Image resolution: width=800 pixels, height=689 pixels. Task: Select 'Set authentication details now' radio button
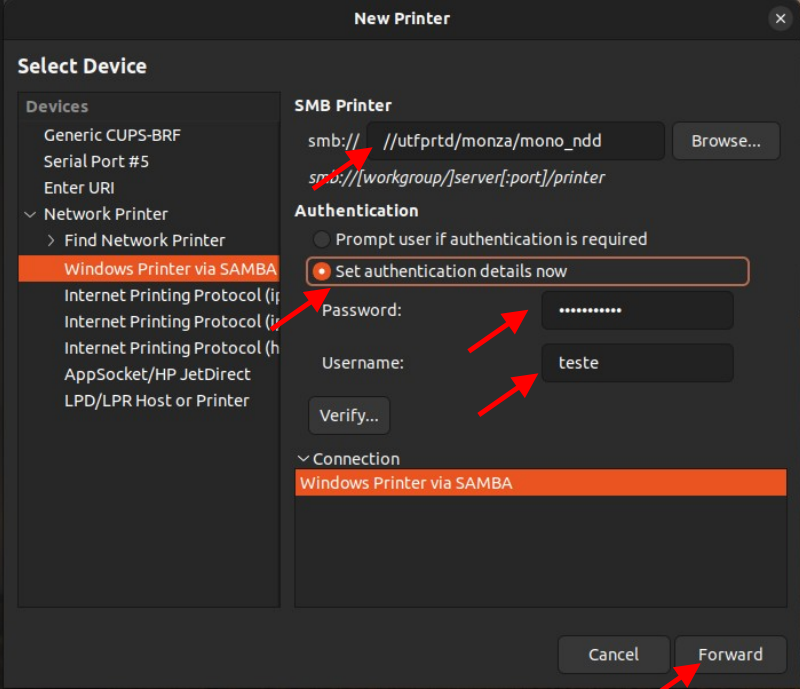(321, 271)
